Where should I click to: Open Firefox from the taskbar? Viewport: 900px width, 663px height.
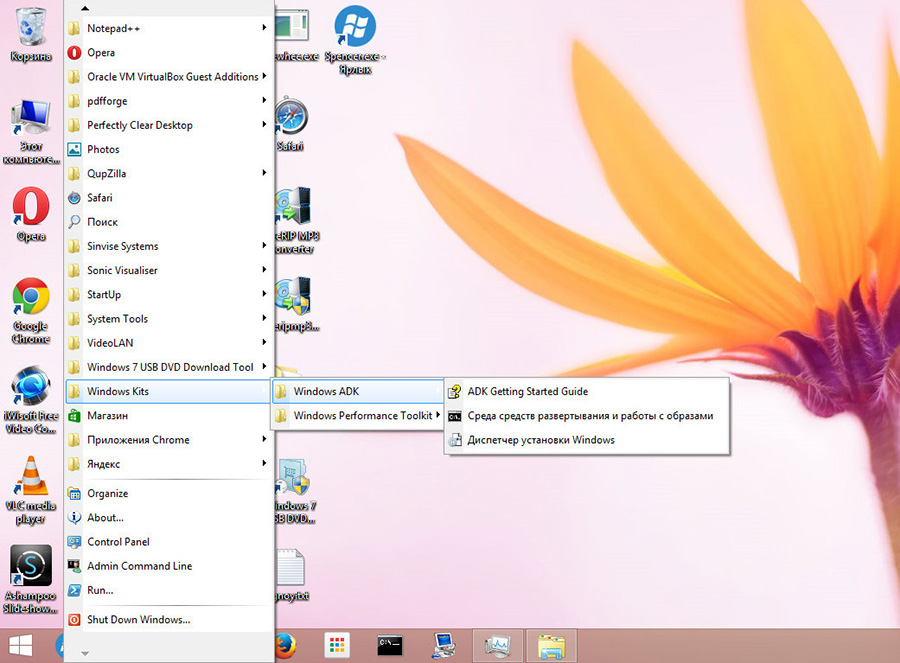coord(285,646)
